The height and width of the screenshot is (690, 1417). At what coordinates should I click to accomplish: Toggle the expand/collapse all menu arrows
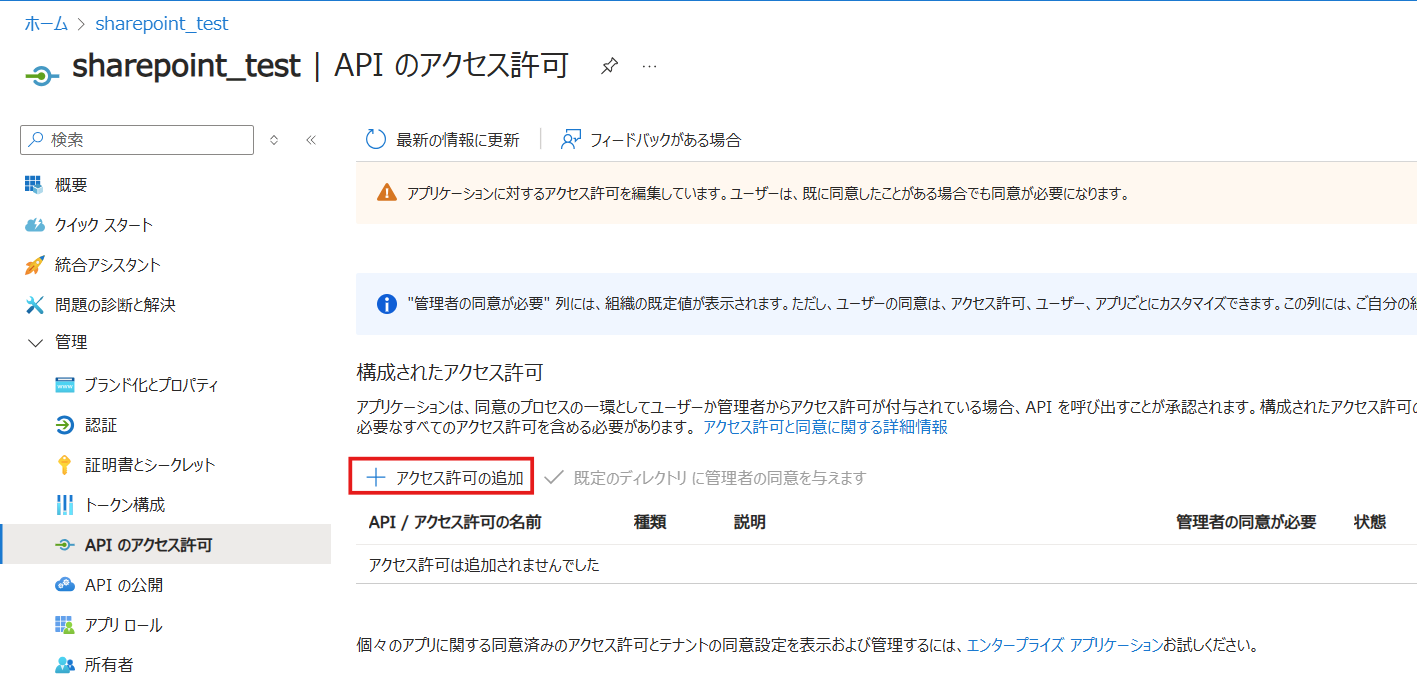pyautogui.click(x=274, y=140)
